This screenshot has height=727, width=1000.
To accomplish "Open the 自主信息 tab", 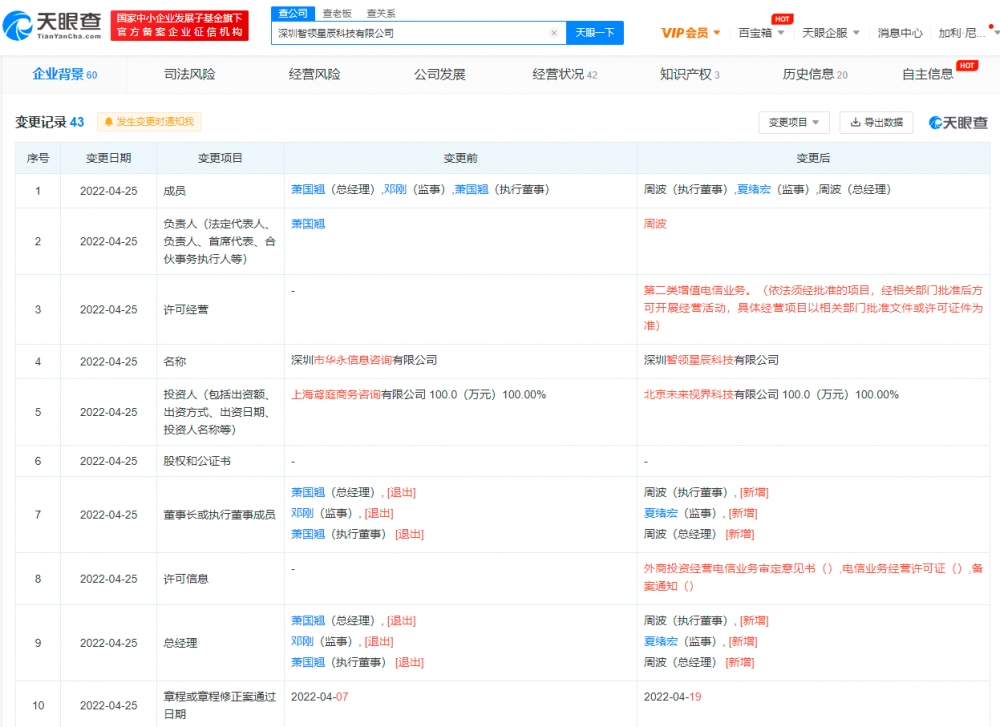I will [927, 75].
